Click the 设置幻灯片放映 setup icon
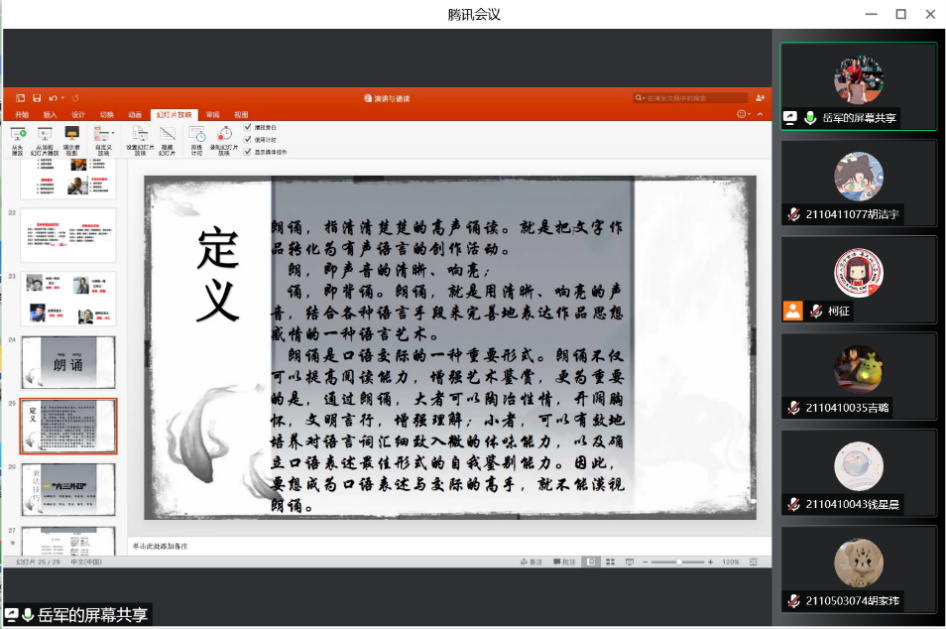Screen dimensions: 946x629 tap(139, 133)
